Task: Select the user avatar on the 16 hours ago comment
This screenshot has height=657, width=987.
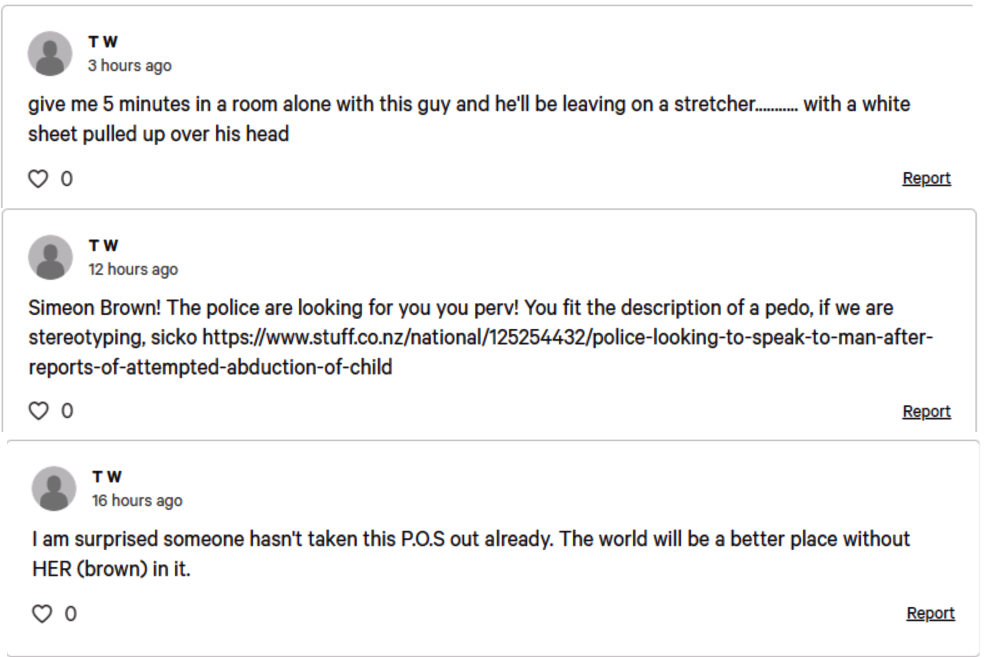Action: 54,489
